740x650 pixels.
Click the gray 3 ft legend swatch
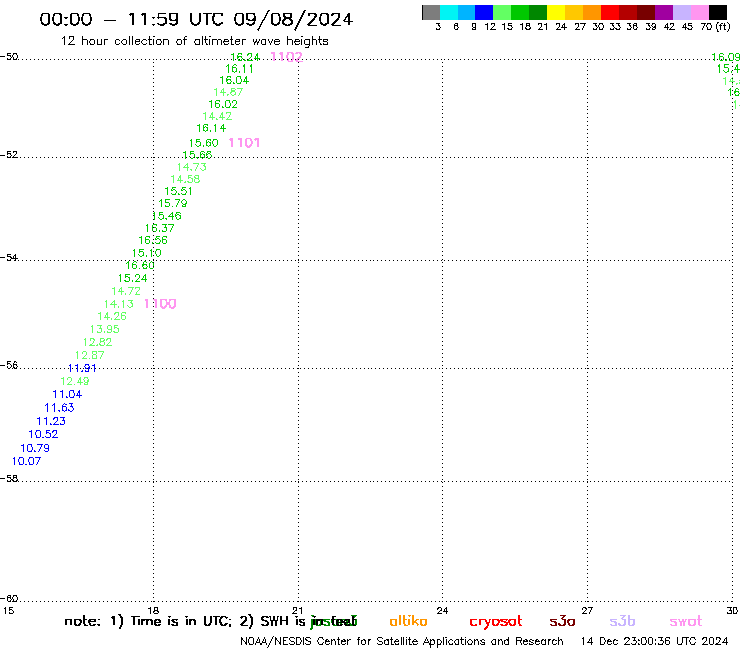coord(431,12)
